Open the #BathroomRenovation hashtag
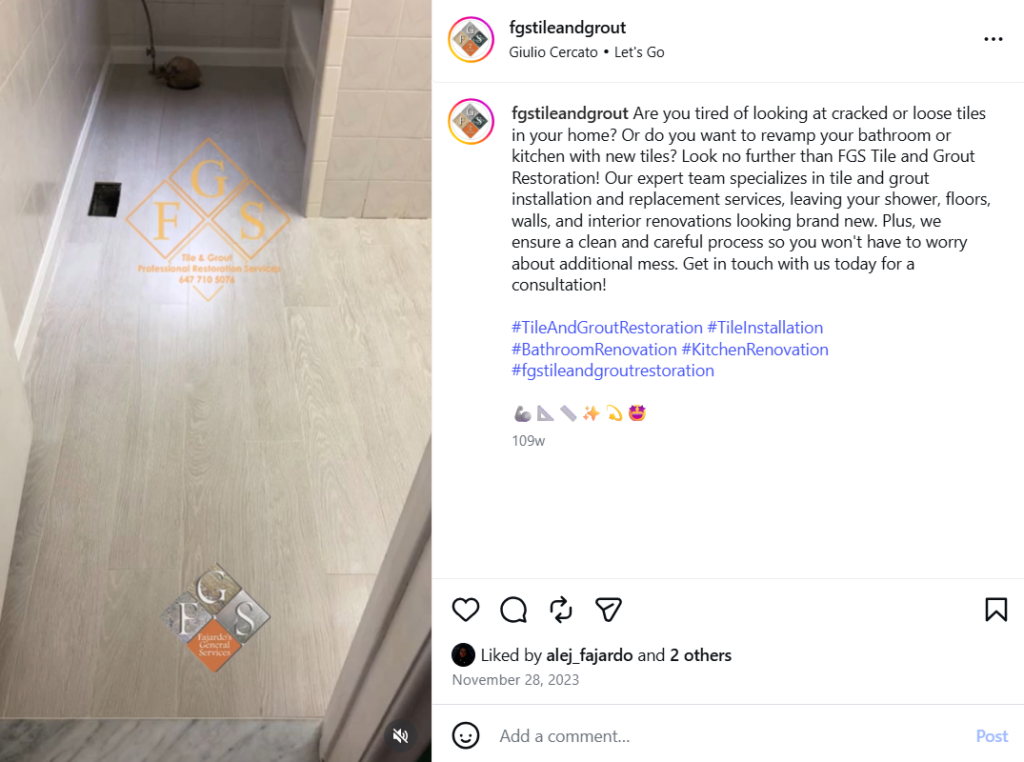 594,349
